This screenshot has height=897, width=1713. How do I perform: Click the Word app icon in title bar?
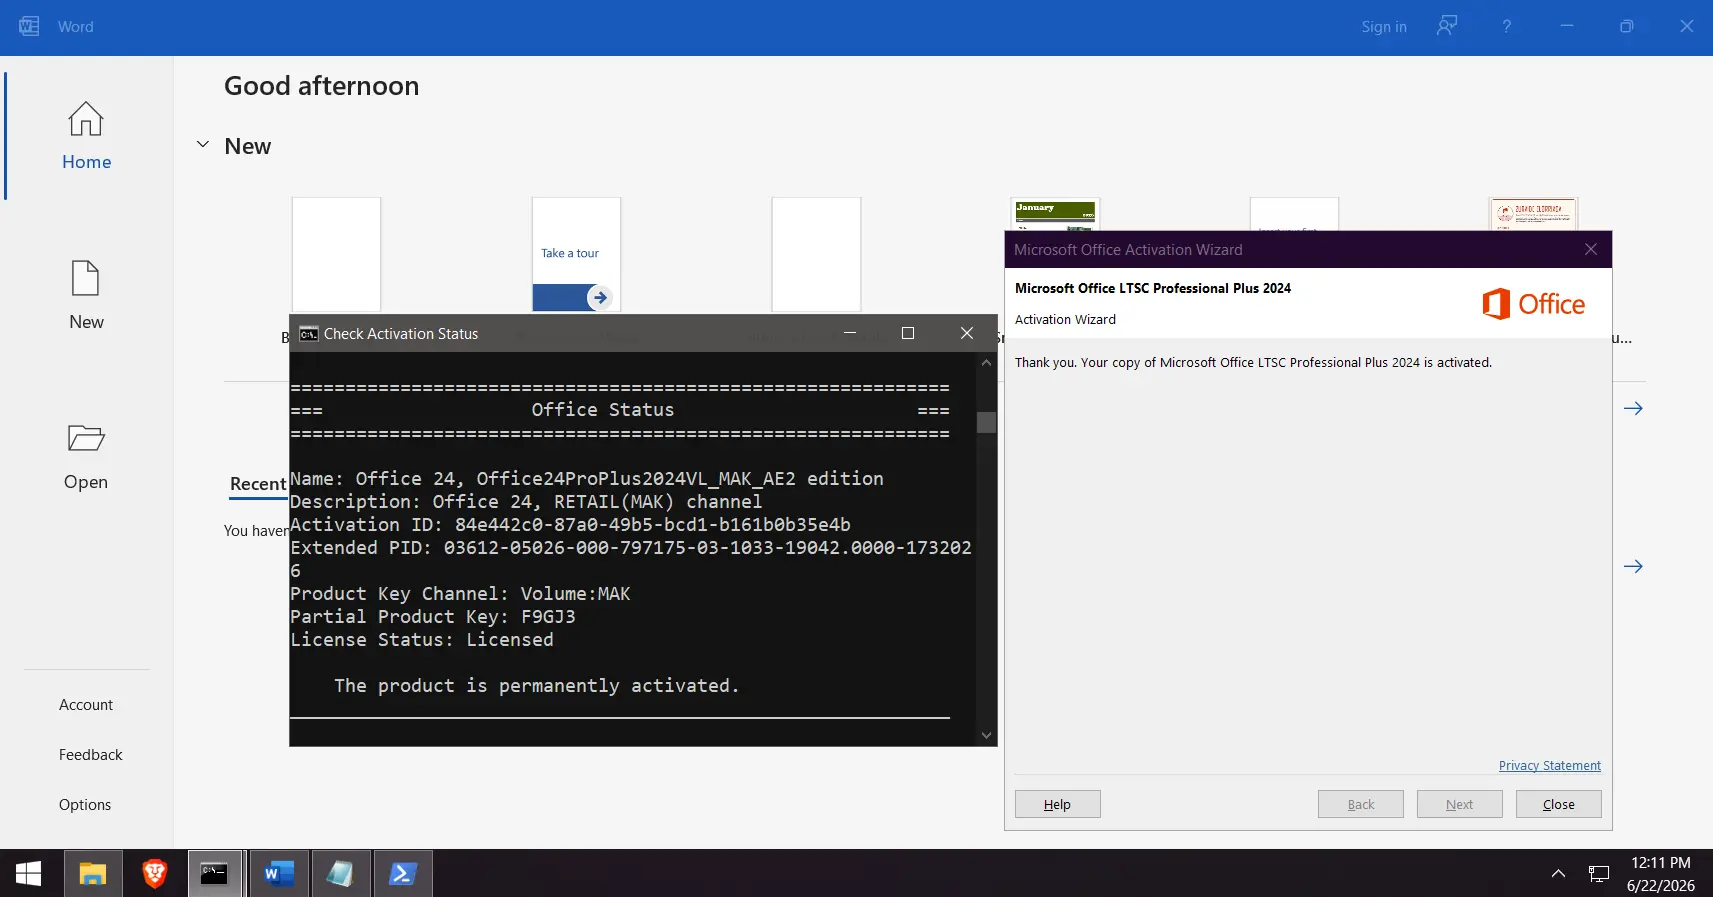click(29, 27)
